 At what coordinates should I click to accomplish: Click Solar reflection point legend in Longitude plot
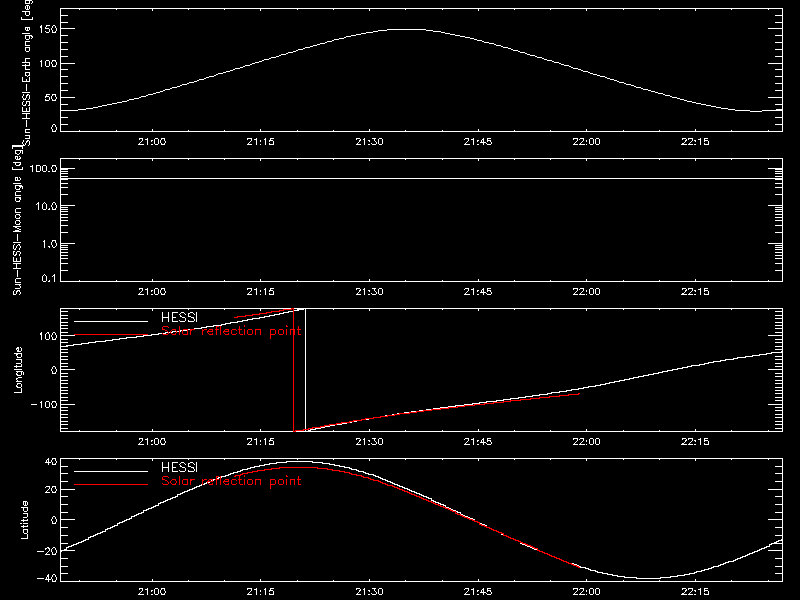(231, 331)
